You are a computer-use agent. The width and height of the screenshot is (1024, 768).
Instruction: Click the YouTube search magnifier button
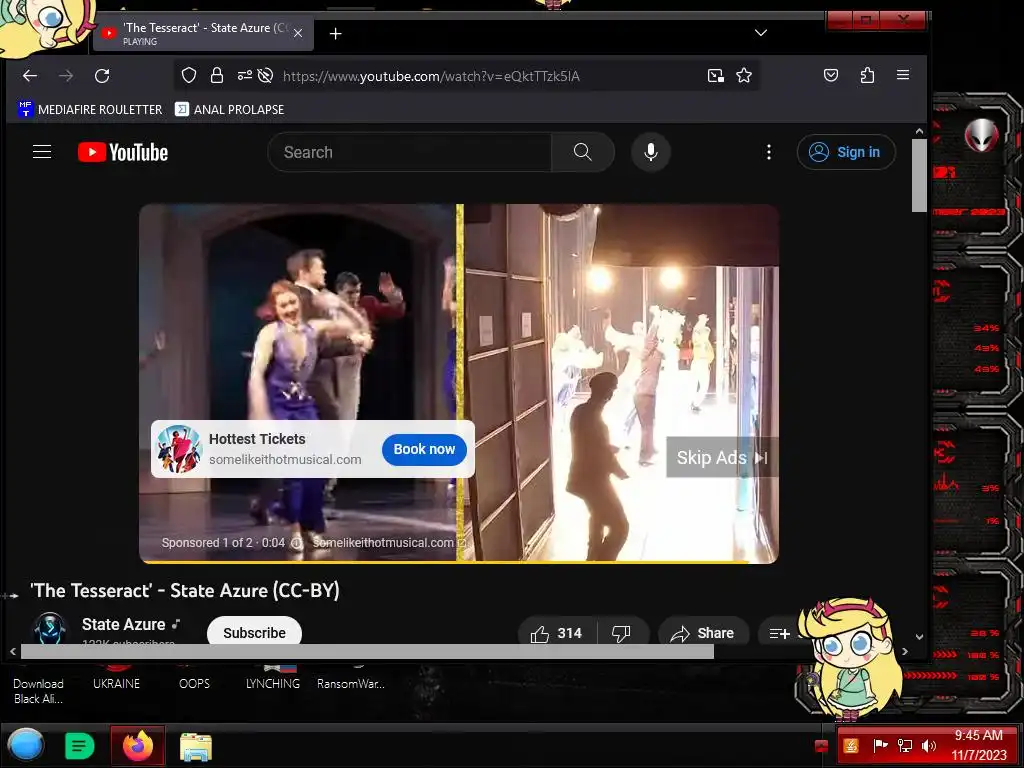[583, 152]
